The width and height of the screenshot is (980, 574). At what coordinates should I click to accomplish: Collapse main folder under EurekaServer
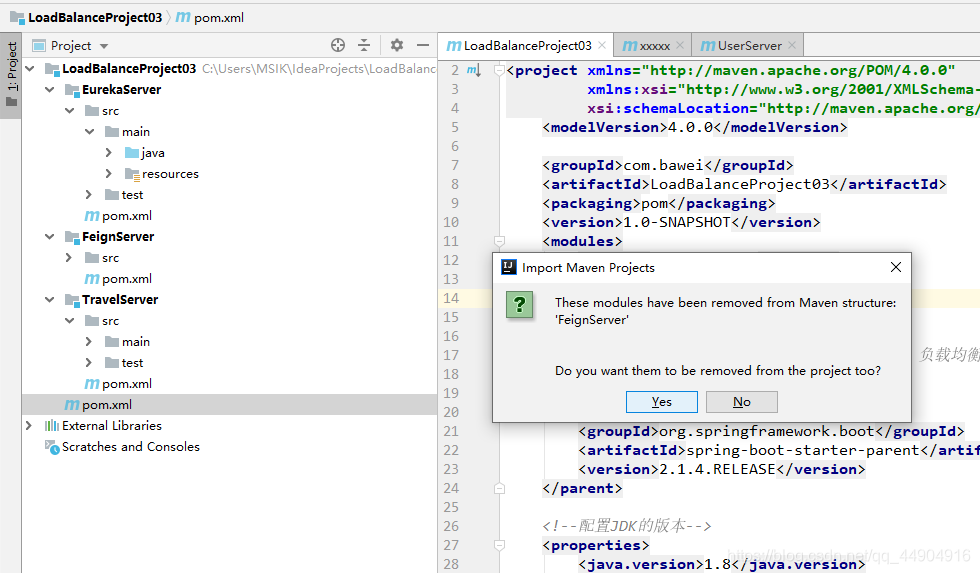(x=89, y=131)
